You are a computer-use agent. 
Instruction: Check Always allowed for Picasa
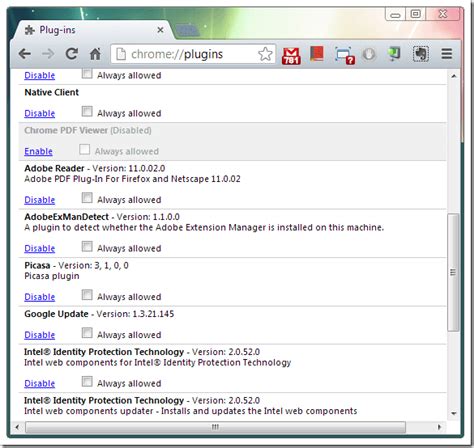(x=87, y=295)
